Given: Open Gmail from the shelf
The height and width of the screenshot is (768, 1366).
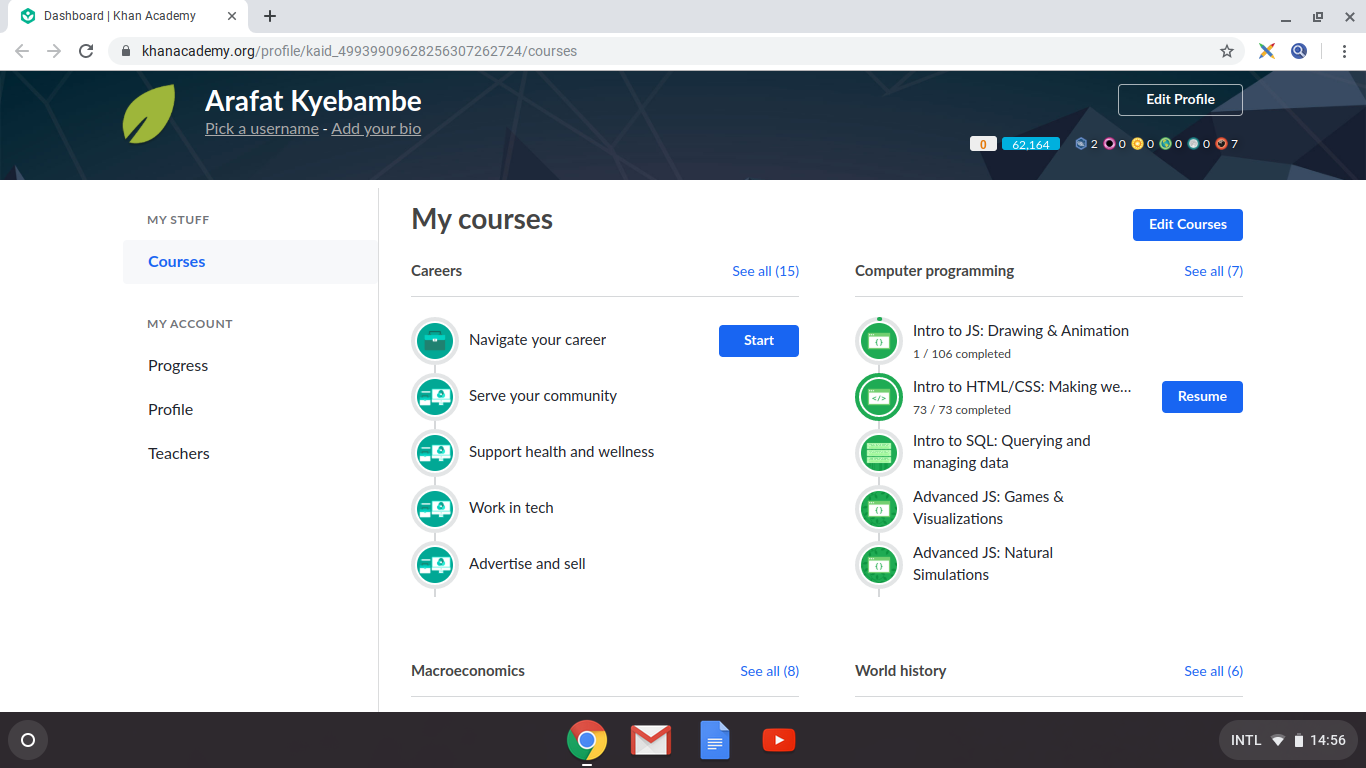Looking at the screenshot, I should (x=651, y=740).
